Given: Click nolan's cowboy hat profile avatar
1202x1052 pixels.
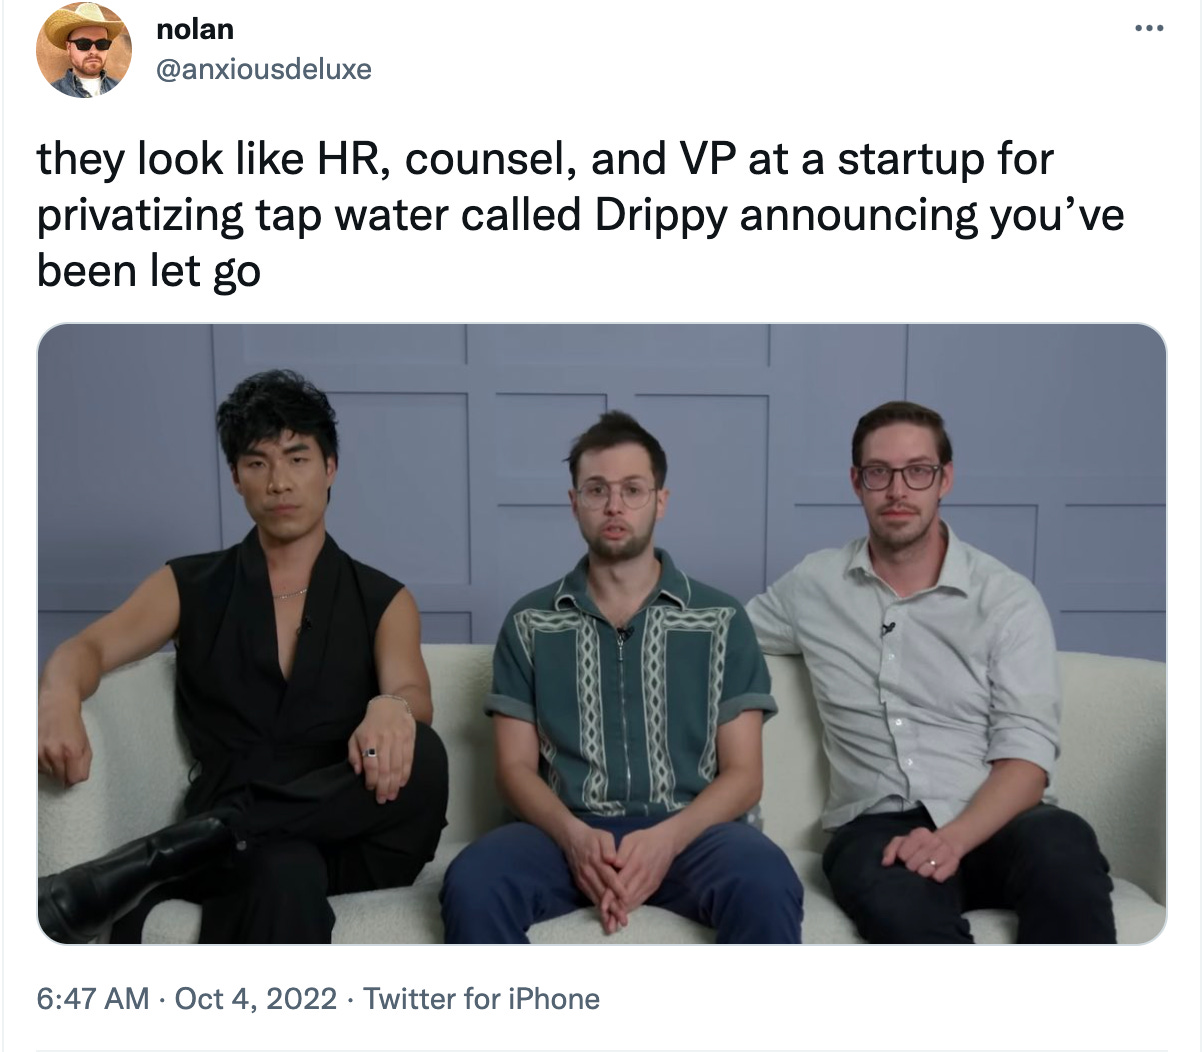Looking at the screenshot, I should (x=84, y=50).
